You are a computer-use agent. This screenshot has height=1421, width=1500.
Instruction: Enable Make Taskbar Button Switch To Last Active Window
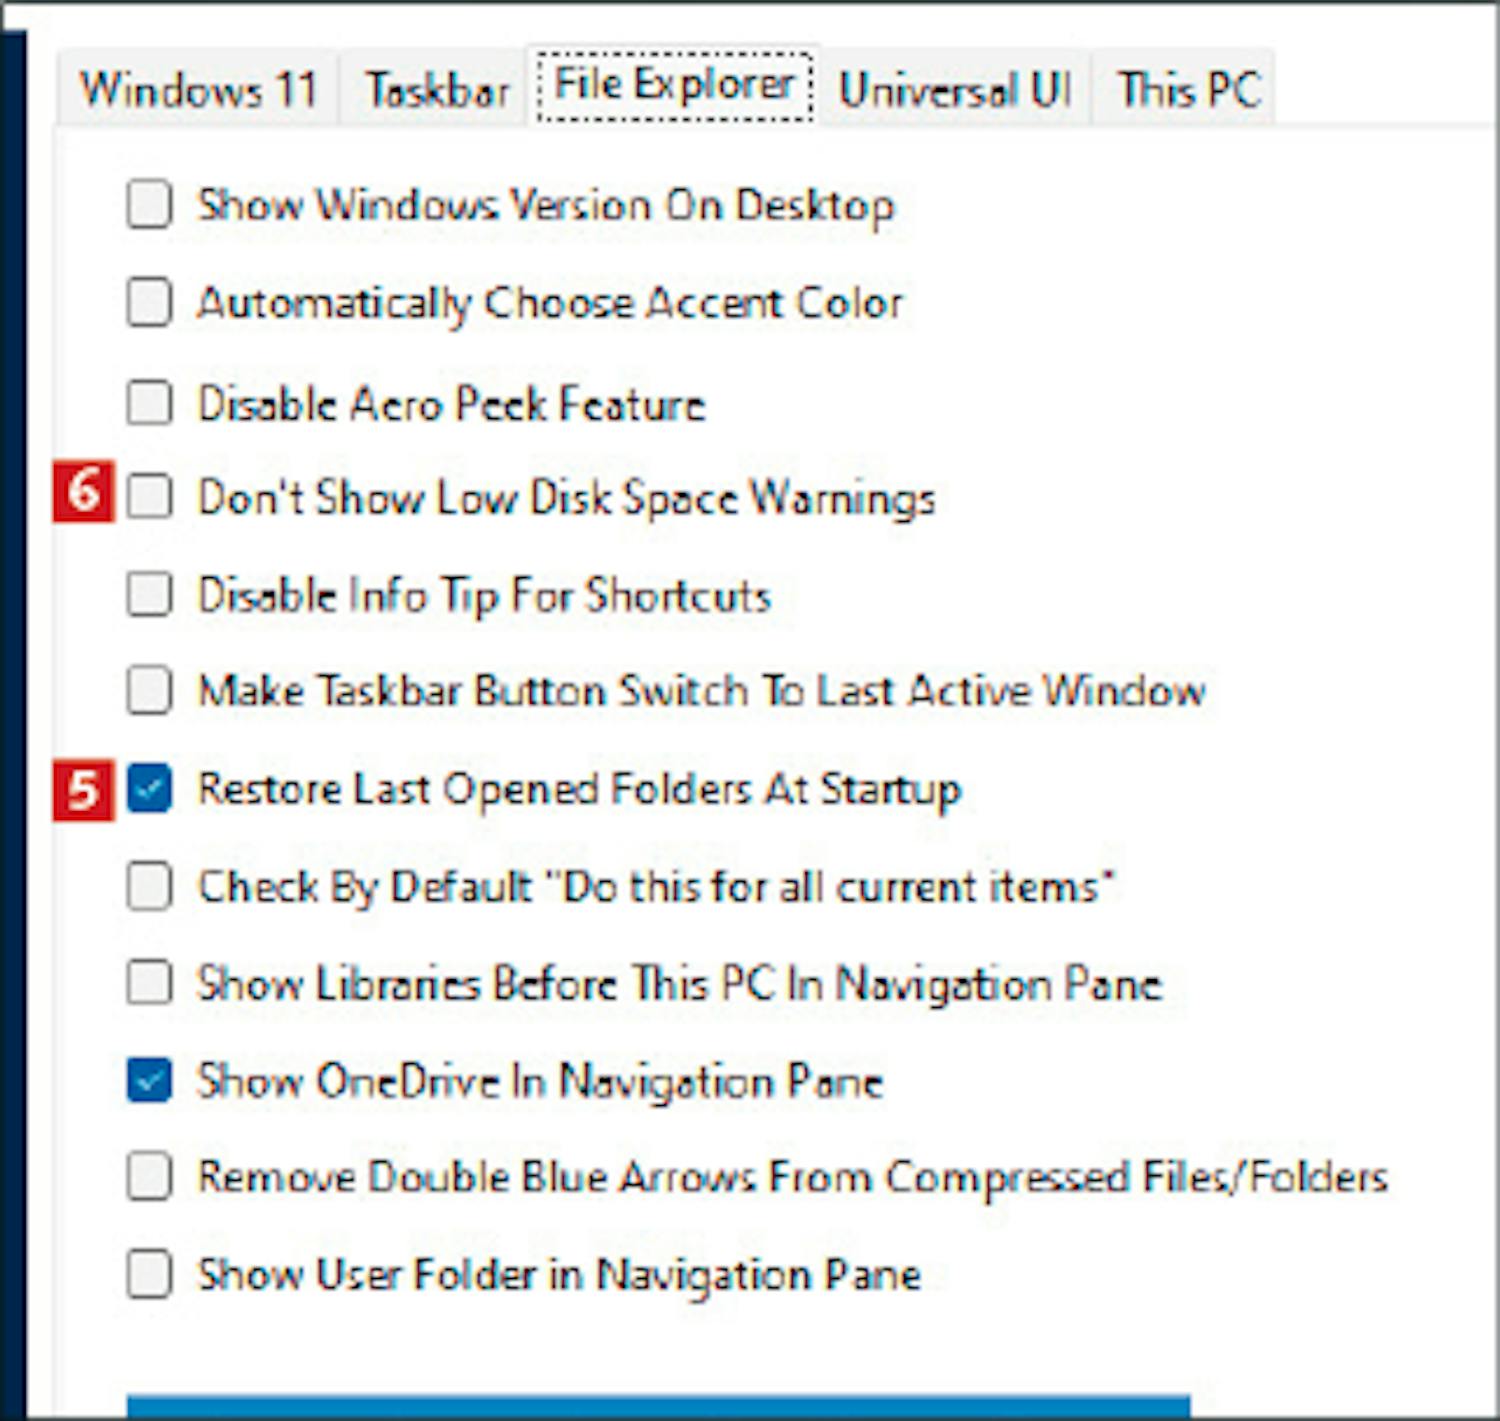click(x=149, y=690)
